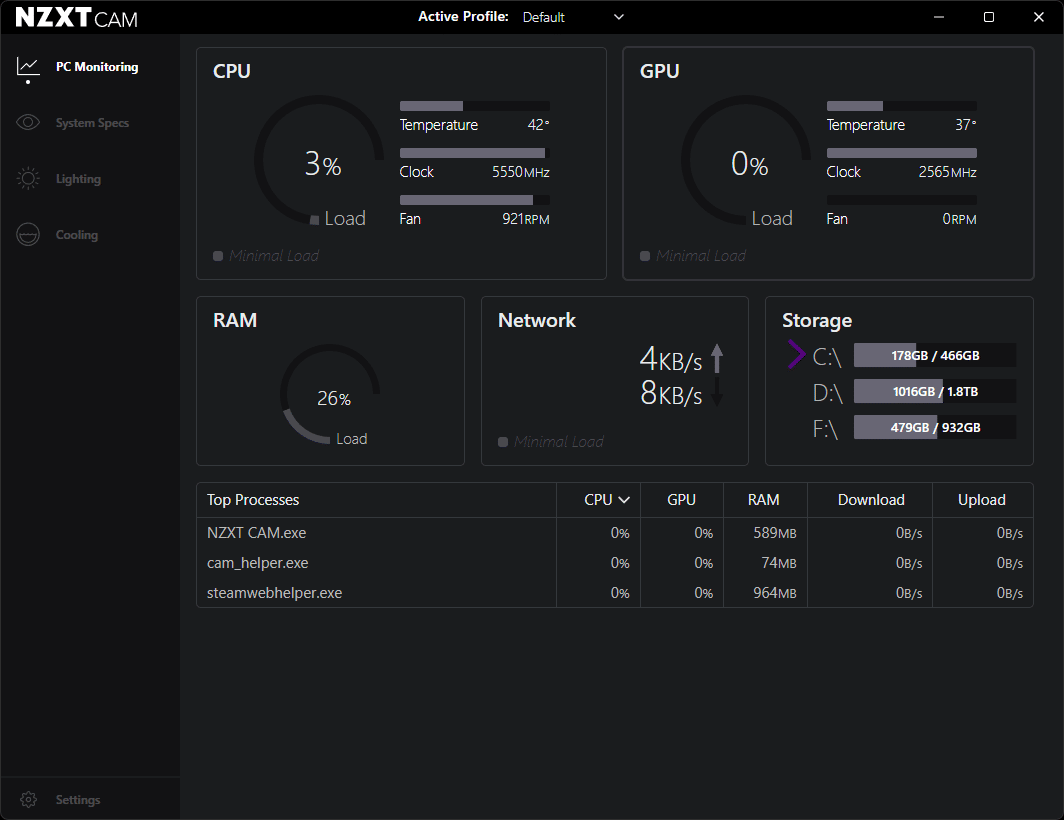Click the Network Minimal Load indicator
This screenshot has width=1064, height=820.
coord(551,442)
